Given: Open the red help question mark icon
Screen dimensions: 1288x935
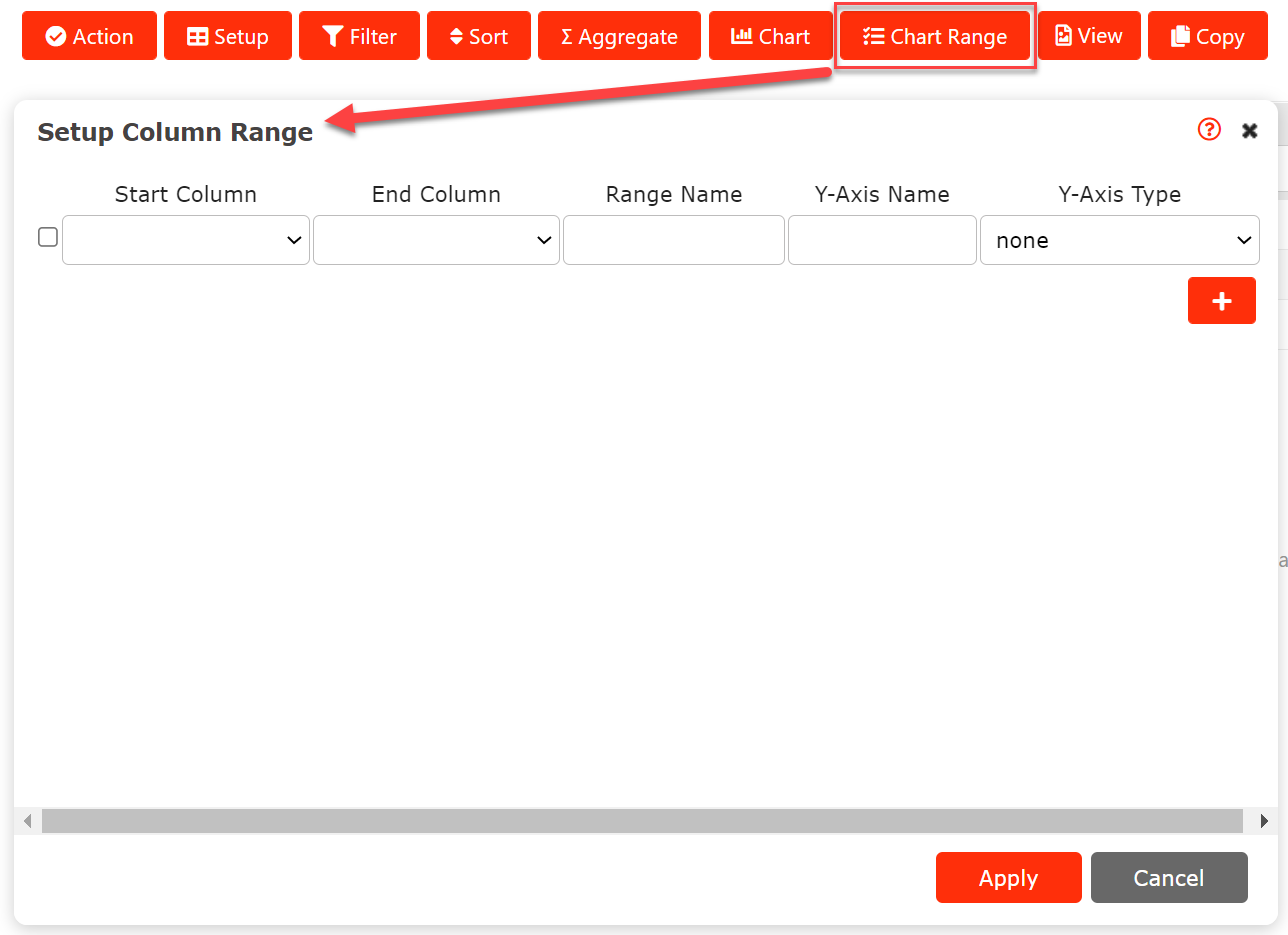Looking at the screenshot, I should [x=1209, y=130].
